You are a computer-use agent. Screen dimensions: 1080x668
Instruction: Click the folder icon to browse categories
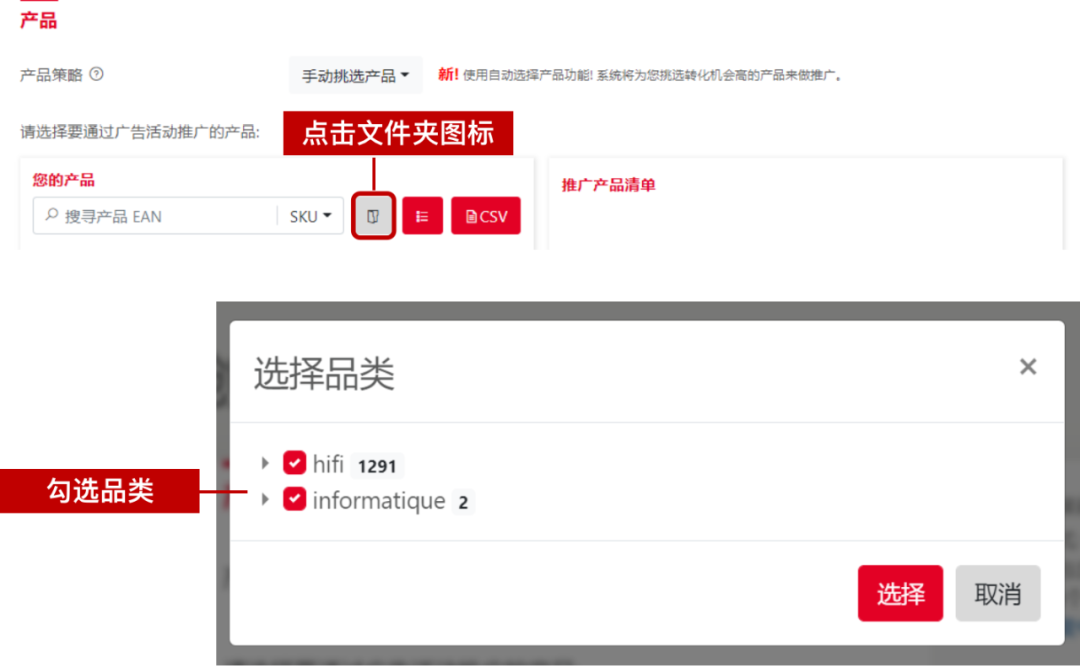pyautogui.click(x=372, y=215)
